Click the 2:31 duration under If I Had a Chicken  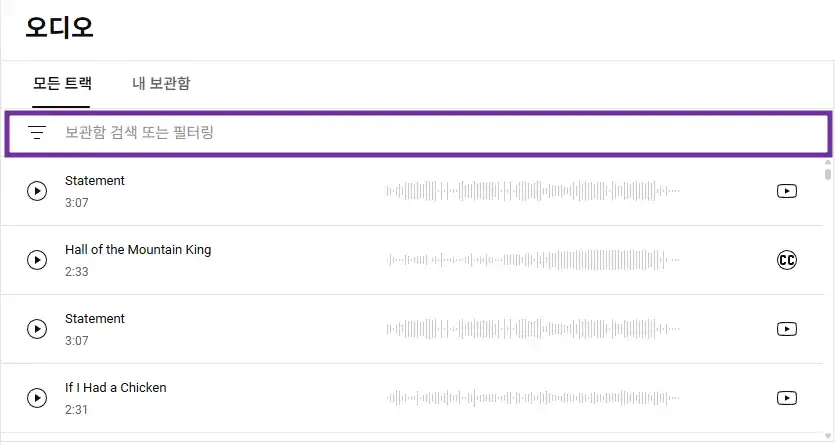[77, 410]
